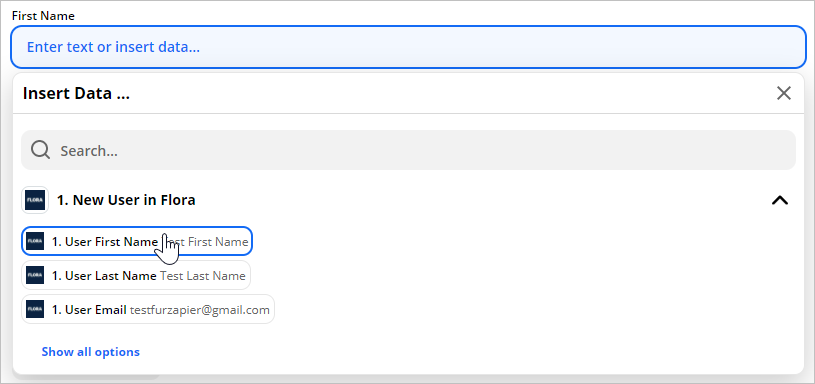The image size is (815, 384).
Task: Click Flora icon in User Last Name pill
Action: coord(35,275)
